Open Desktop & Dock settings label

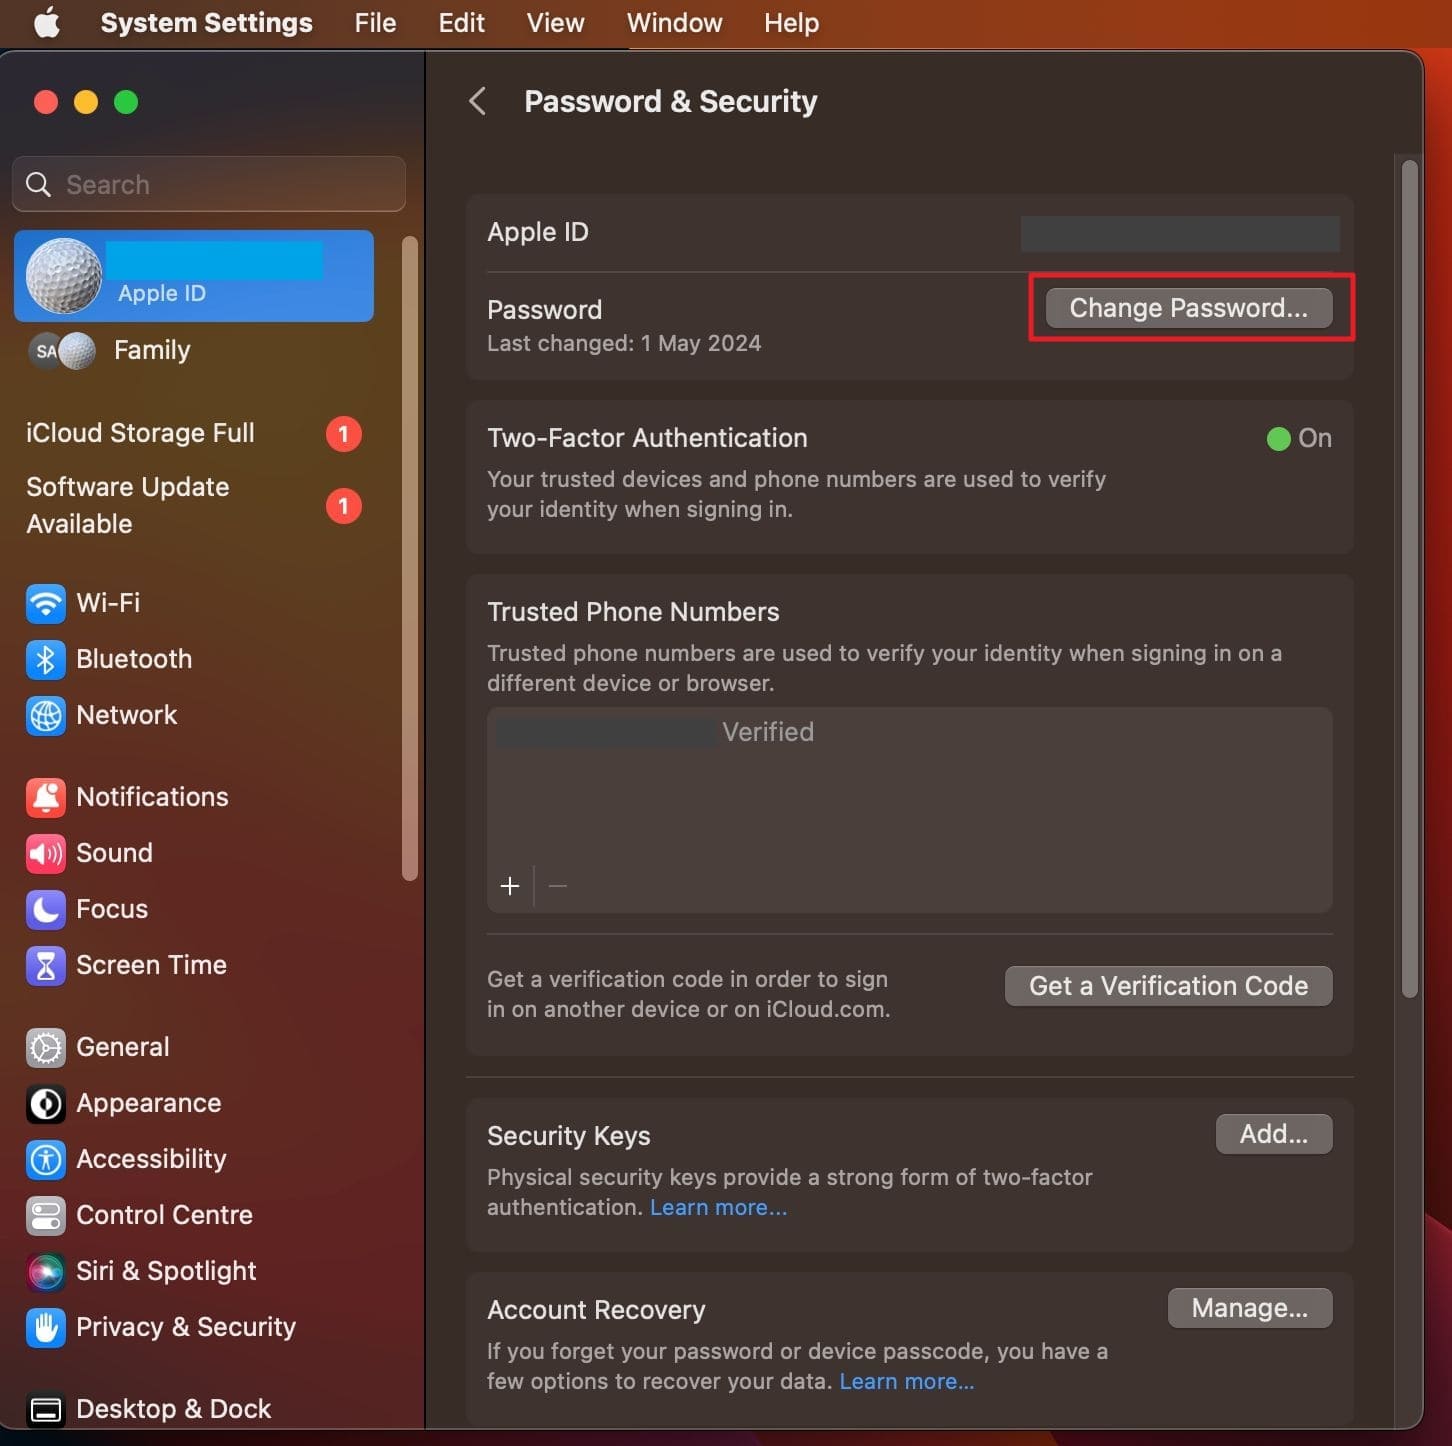tap(174, 1409)
